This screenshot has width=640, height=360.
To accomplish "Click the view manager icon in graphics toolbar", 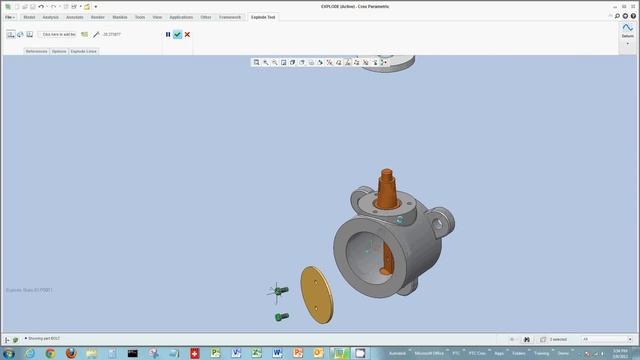I will point(311,62).
